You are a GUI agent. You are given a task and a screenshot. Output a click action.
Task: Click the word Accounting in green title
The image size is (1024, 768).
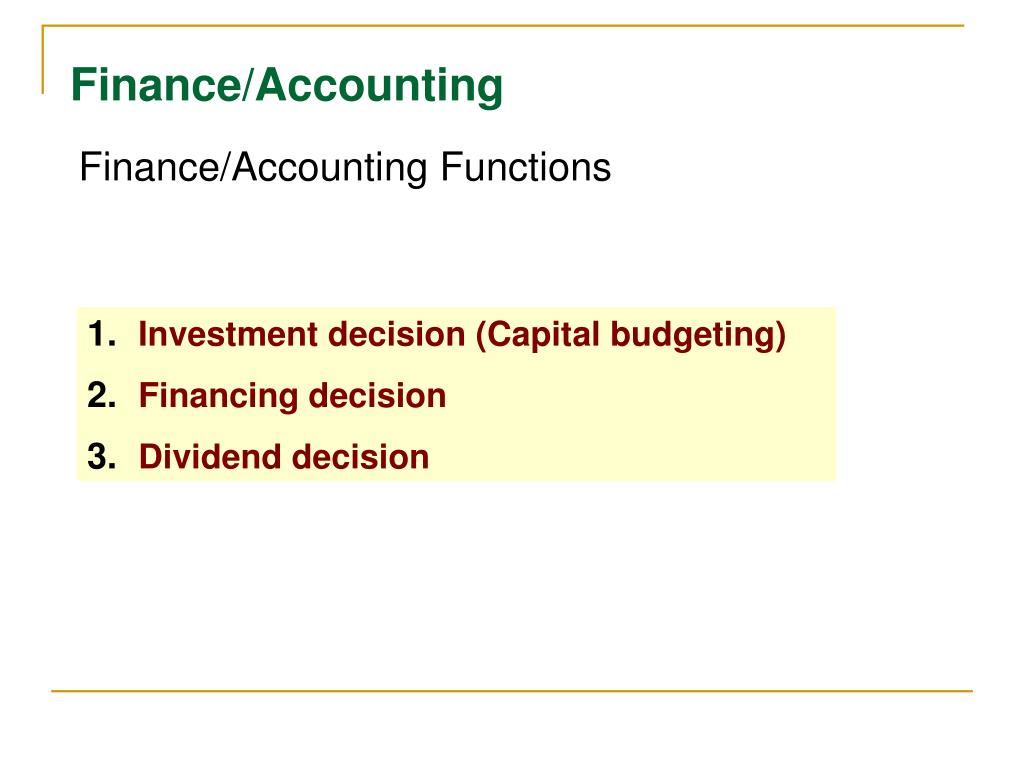[379, 86]
